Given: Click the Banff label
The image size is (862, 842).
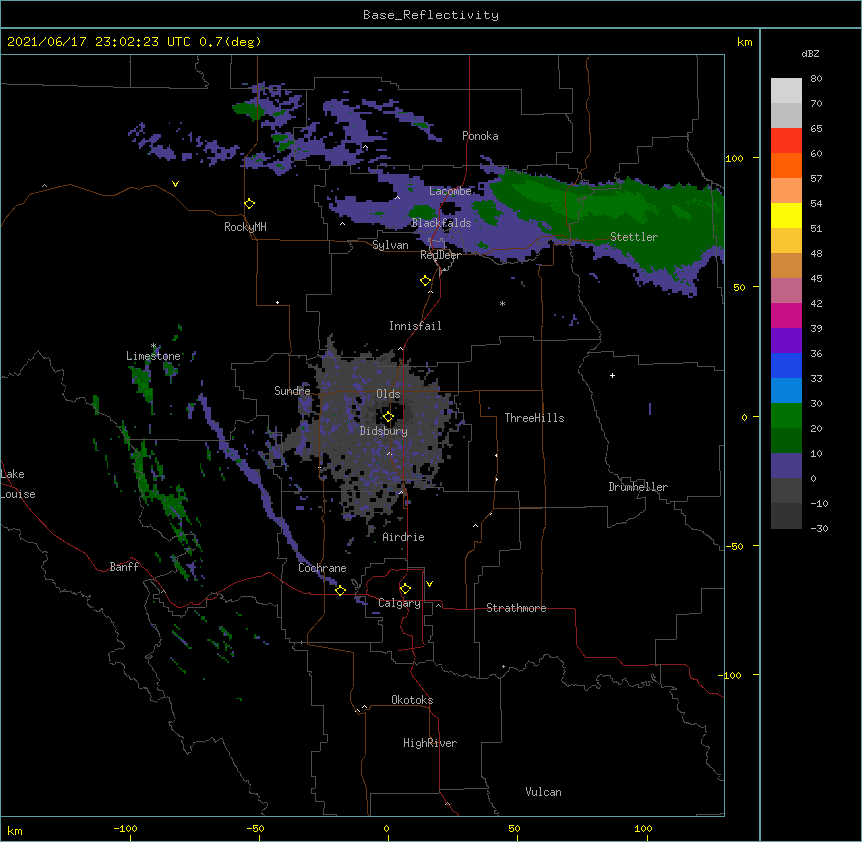Looking at the screenshot, I should click(124, 567).
